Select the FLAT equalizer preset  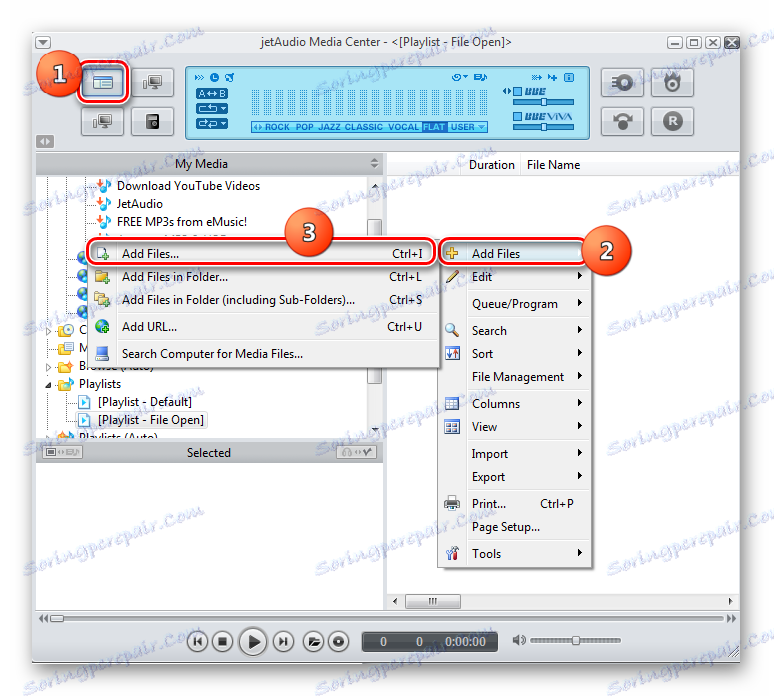(434, 127)
